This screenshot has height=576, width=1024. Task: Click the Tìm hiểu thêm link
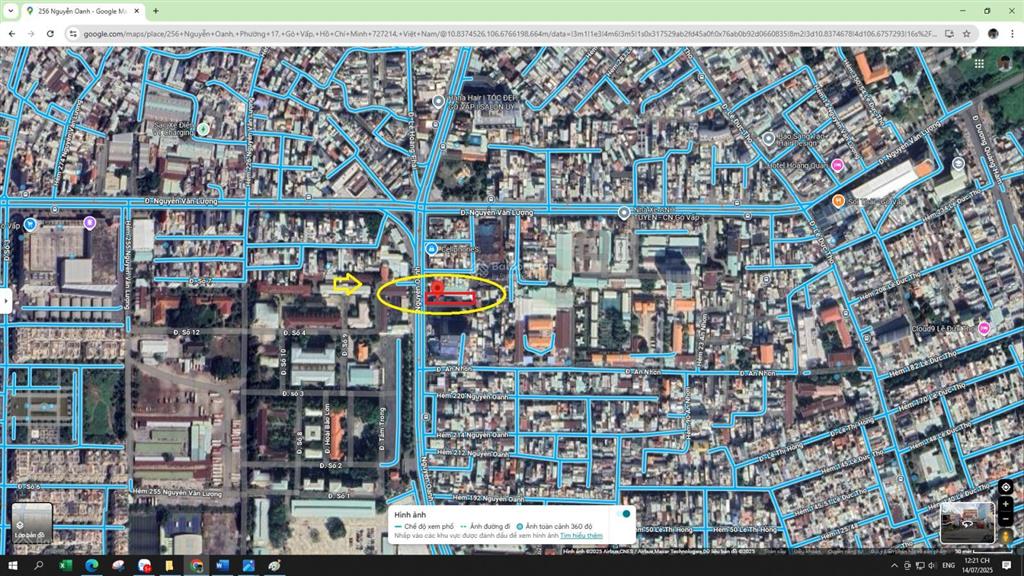point(581,536)
